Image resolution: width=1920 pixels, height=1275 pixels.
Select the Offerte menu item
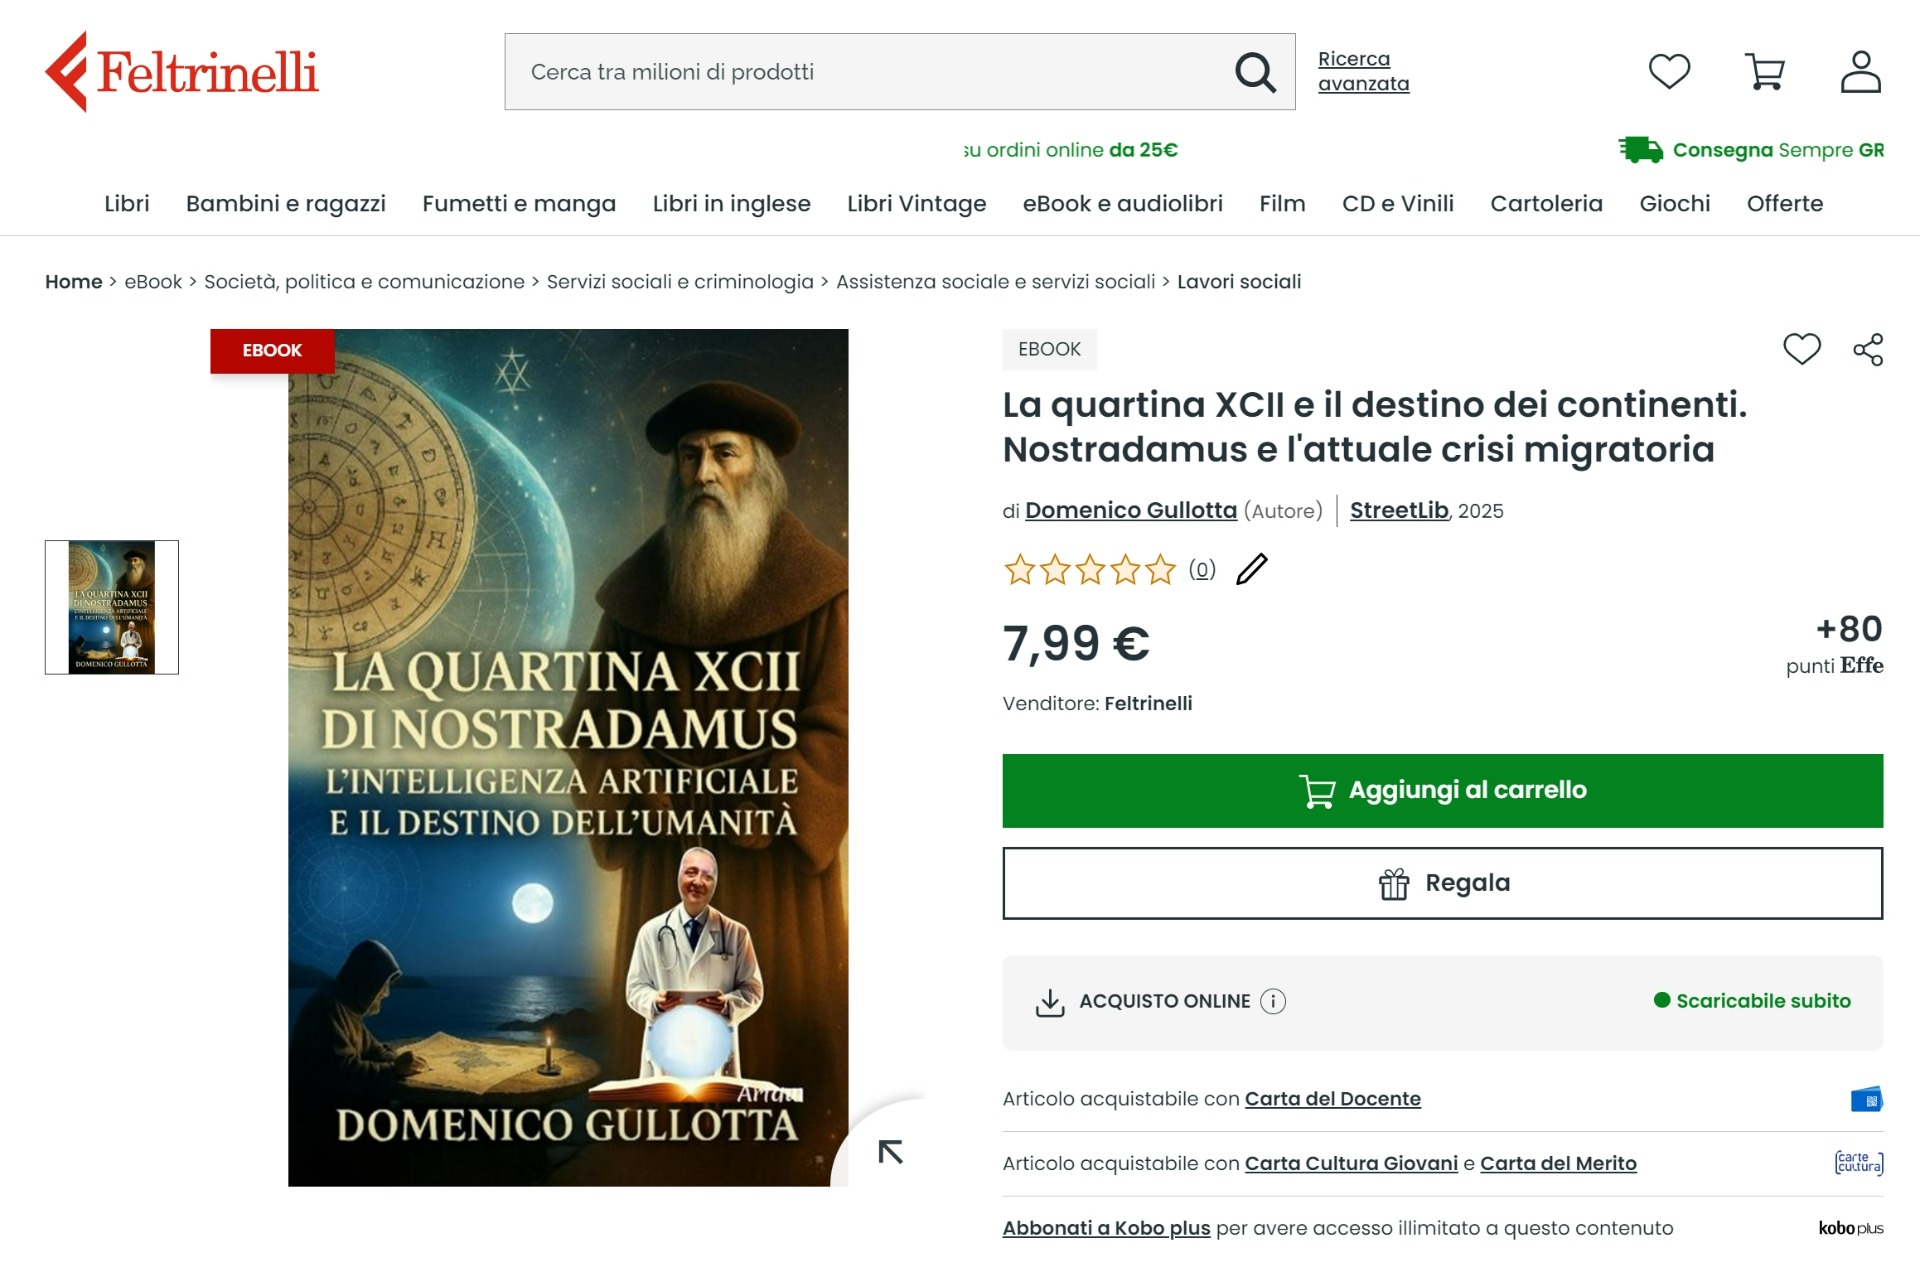click(x=1784, y=204)
